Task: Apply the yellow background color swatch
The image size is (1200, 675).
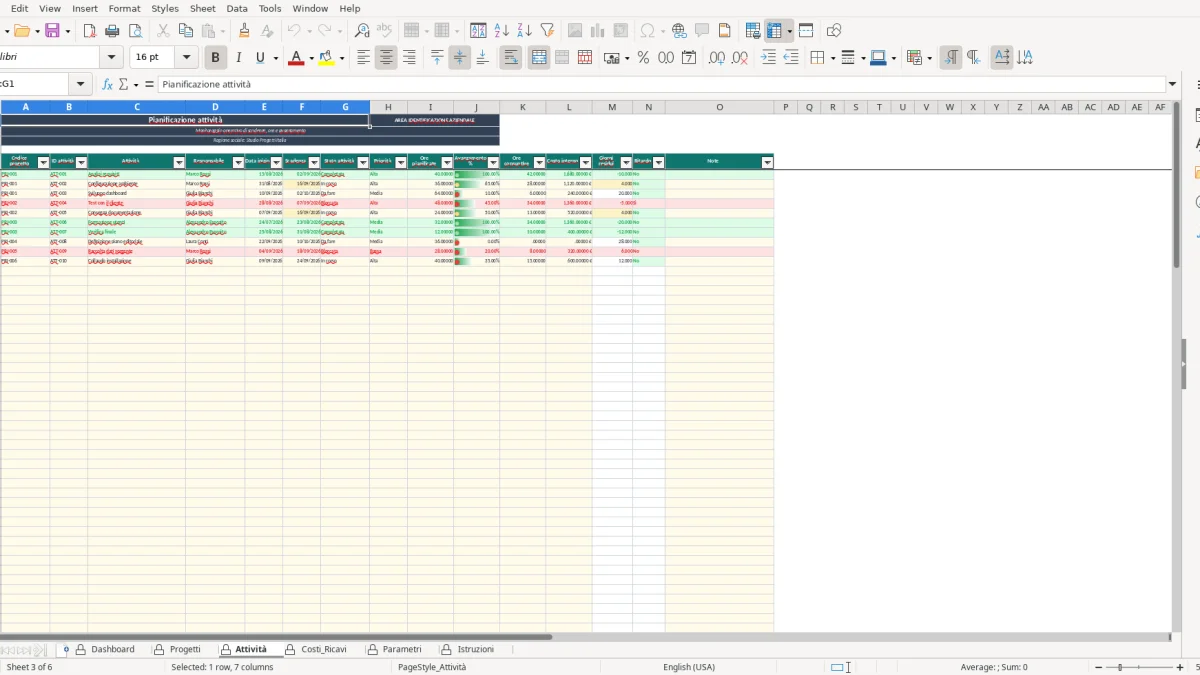Action: [326, 58]
